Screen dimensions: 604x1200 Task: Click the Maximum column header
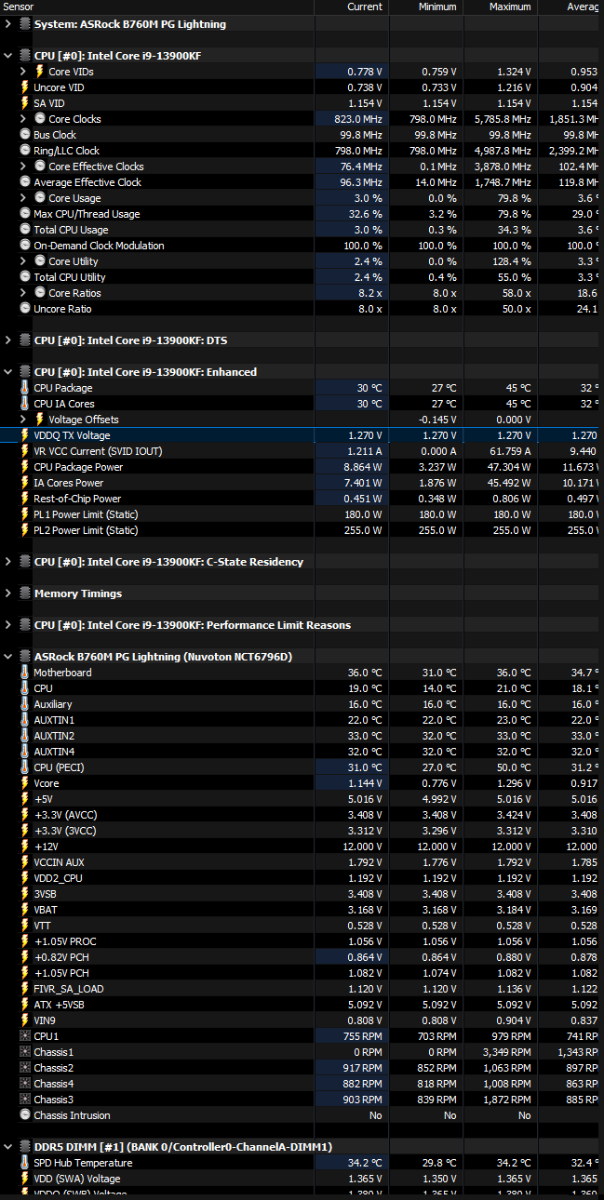coord(509,6)
